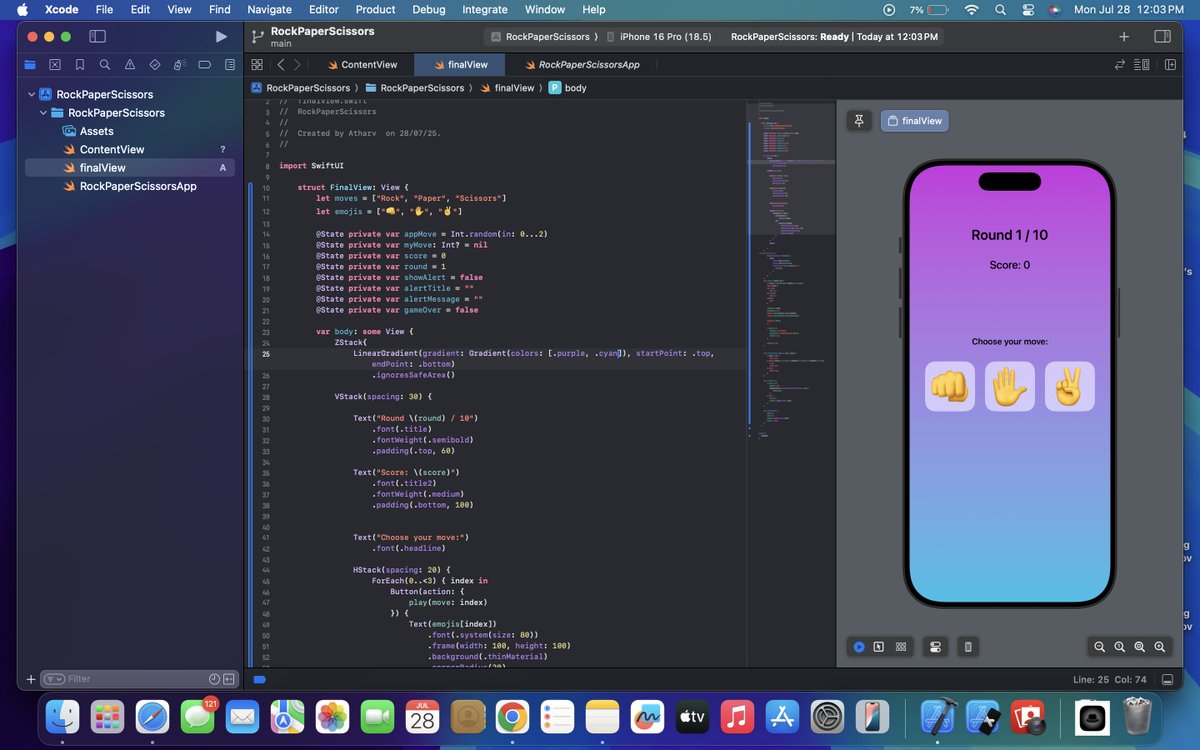Add a new file with plus button
Viewport: 1200px width, 750px height.
[x=31, y=679]
